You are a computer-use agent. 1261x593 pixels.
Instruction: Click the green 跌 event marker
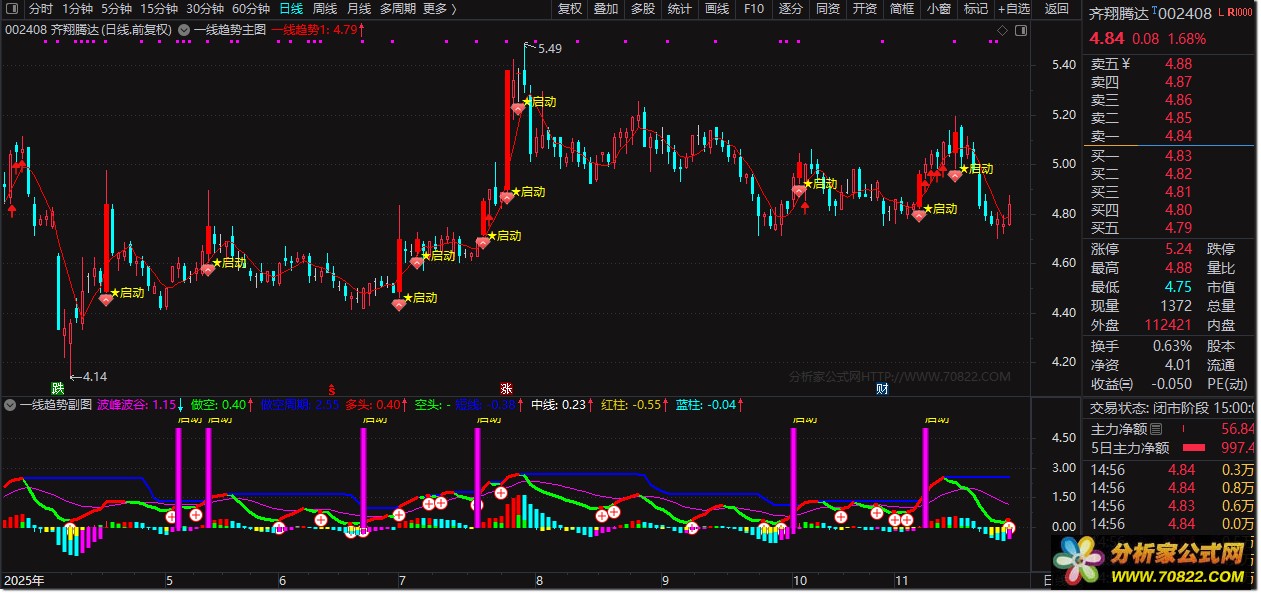[x=58, y=387]
